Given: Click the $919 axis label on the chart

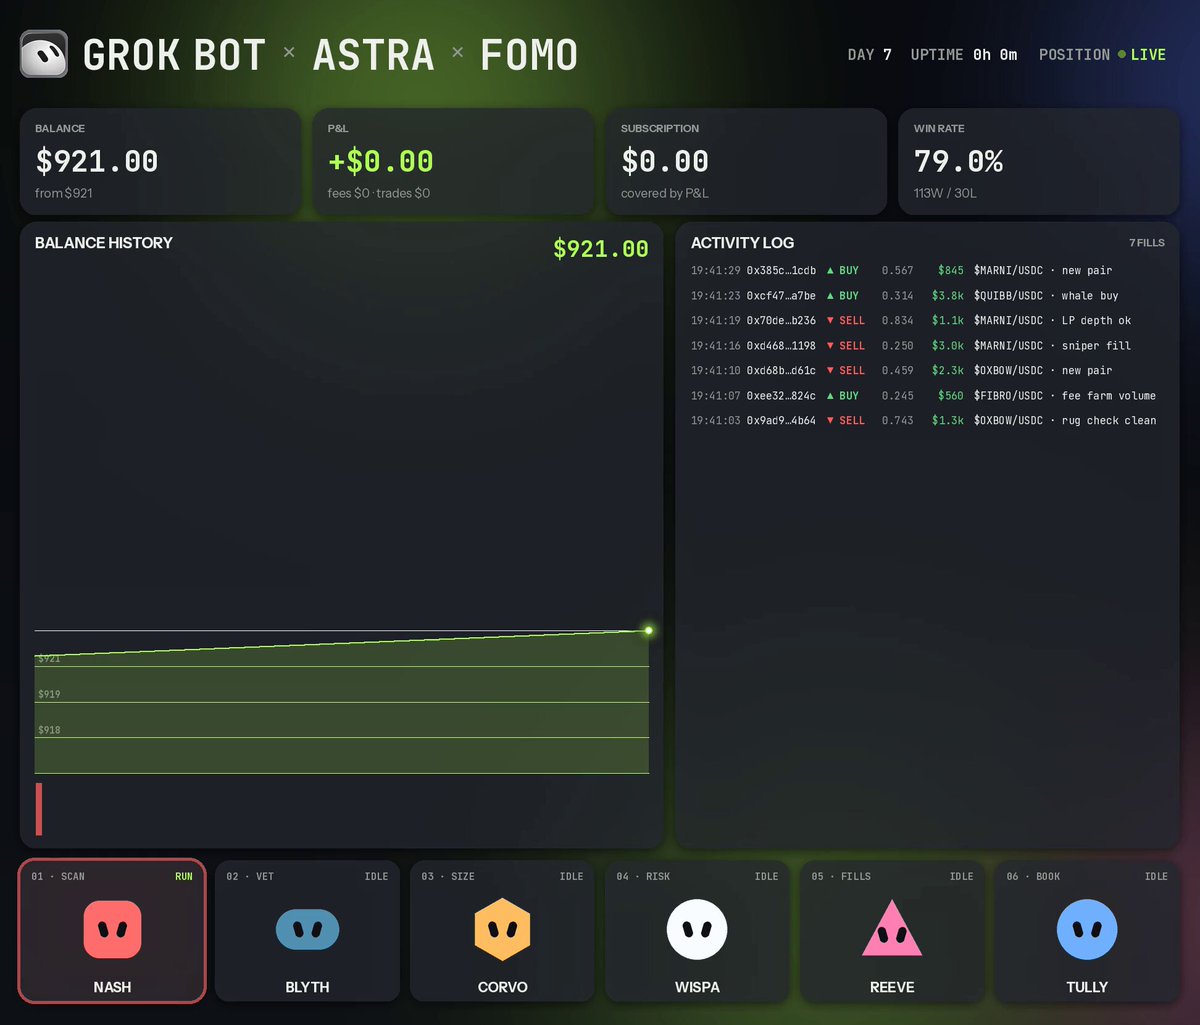Looking at the screenshot, I should 49,694.
